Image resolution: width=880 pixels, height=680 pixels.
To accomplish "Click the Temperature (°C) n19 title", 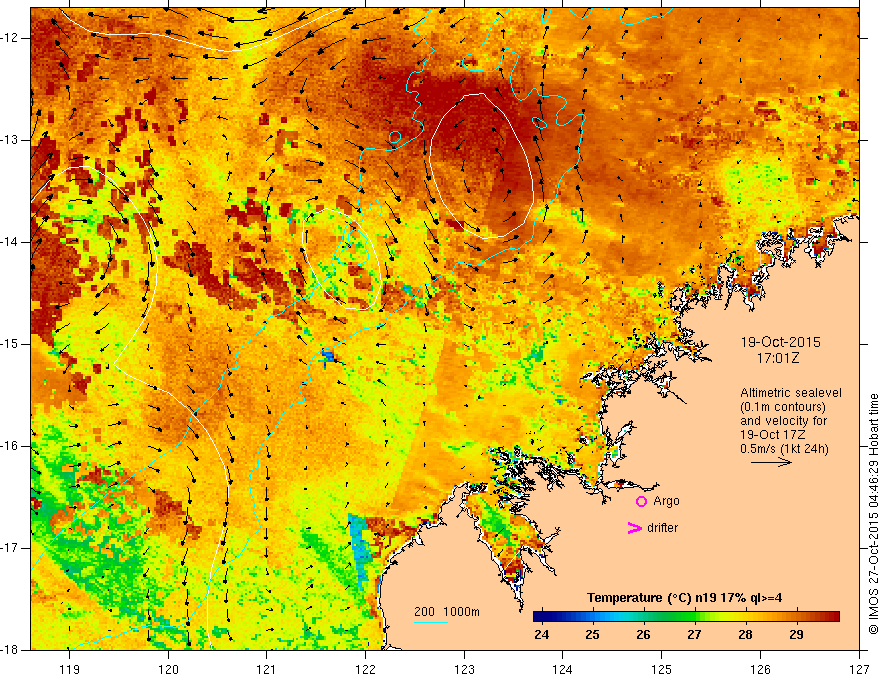I will click(684, 598).
